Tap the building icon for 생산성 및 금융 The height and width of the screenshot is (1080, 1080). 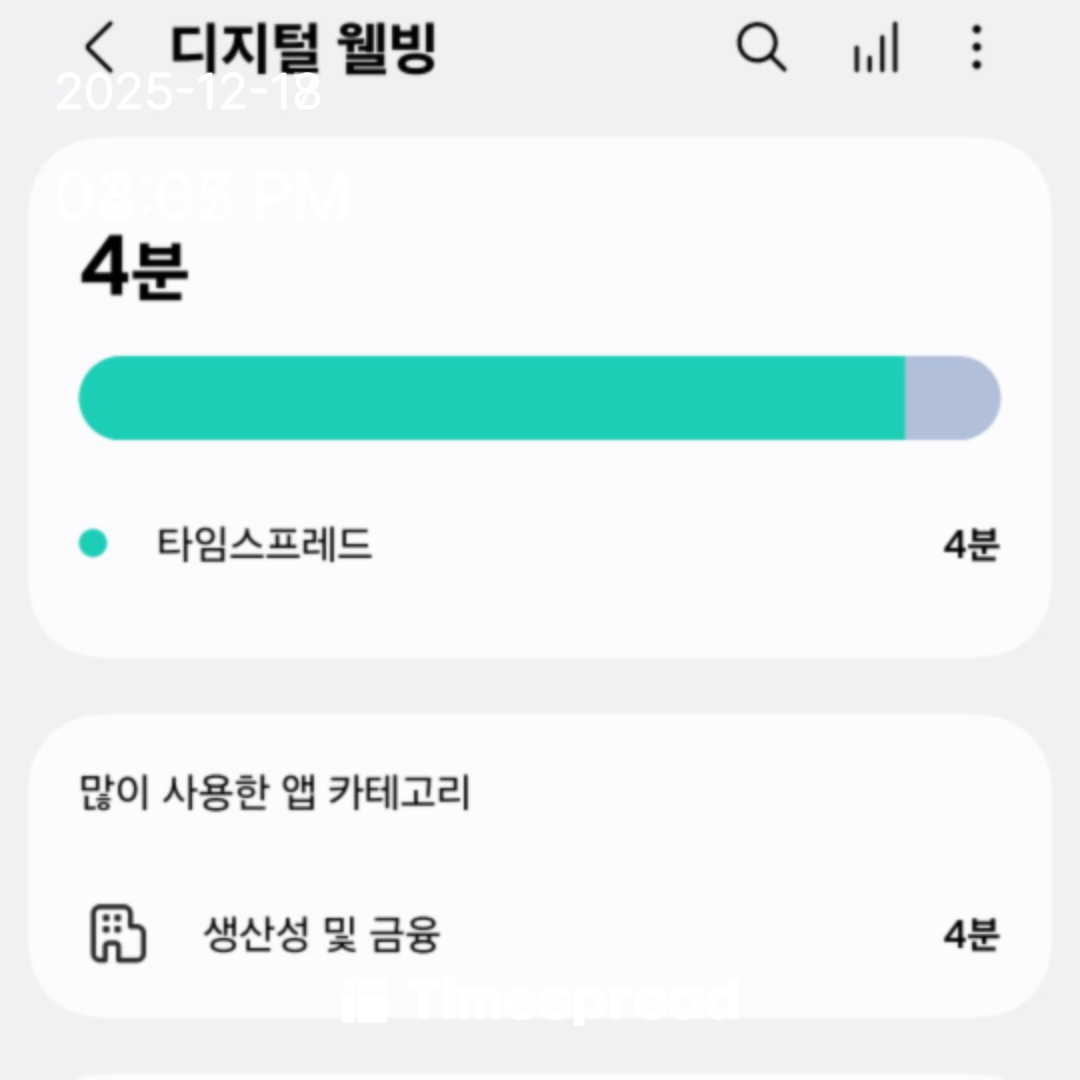(x=118, y=935)
